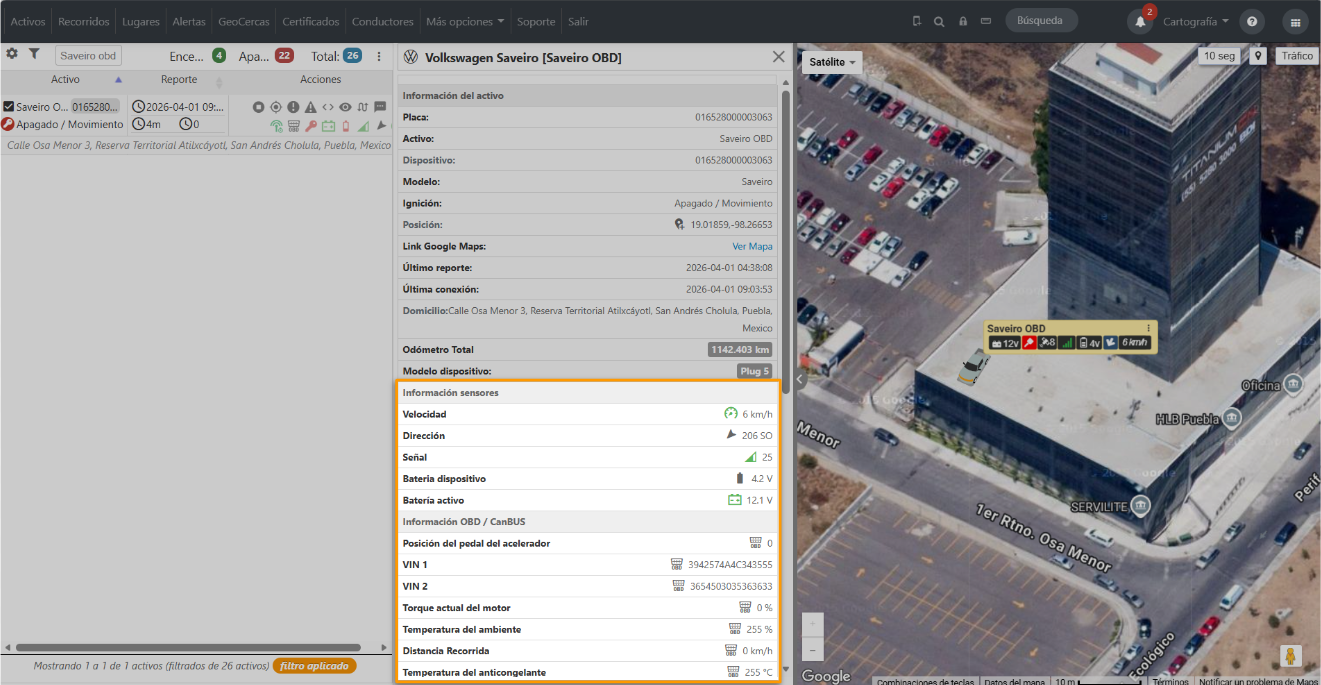Click the exclamation alert action icon
Viewport: 1321px width, 685px height.
click(x=293, y=107)
